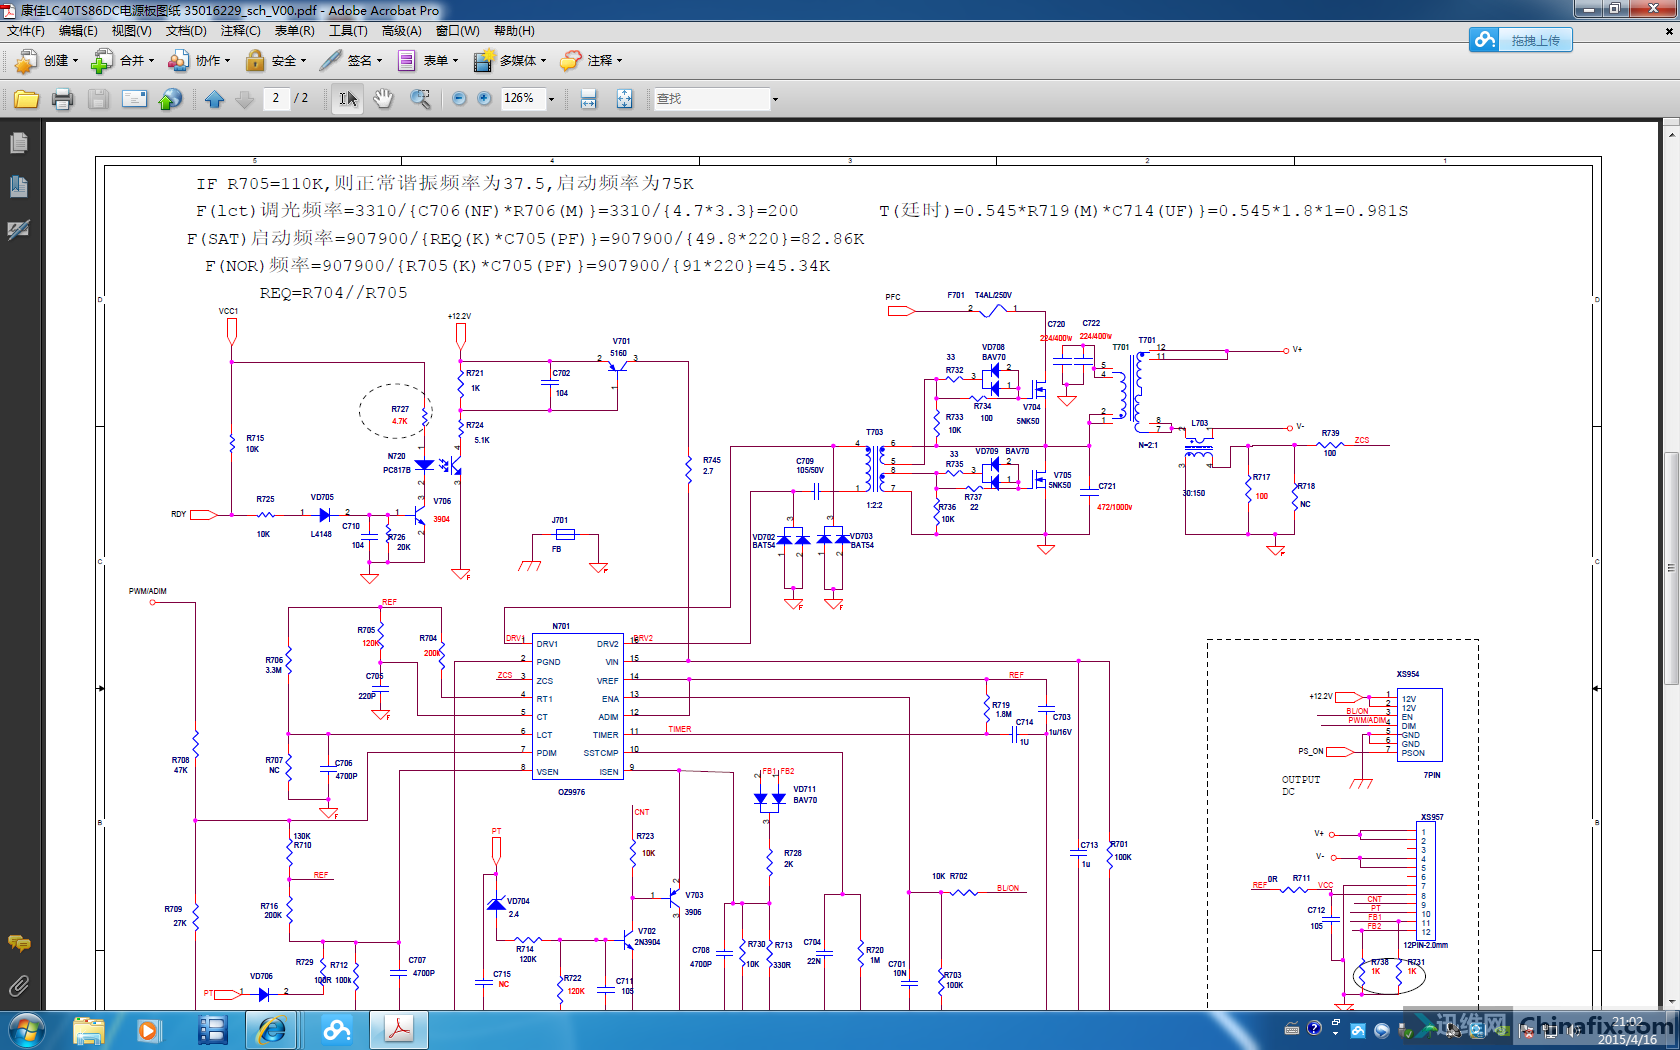
Task: Expand the 签名 dropdown arrow
Action: (379, 61)
